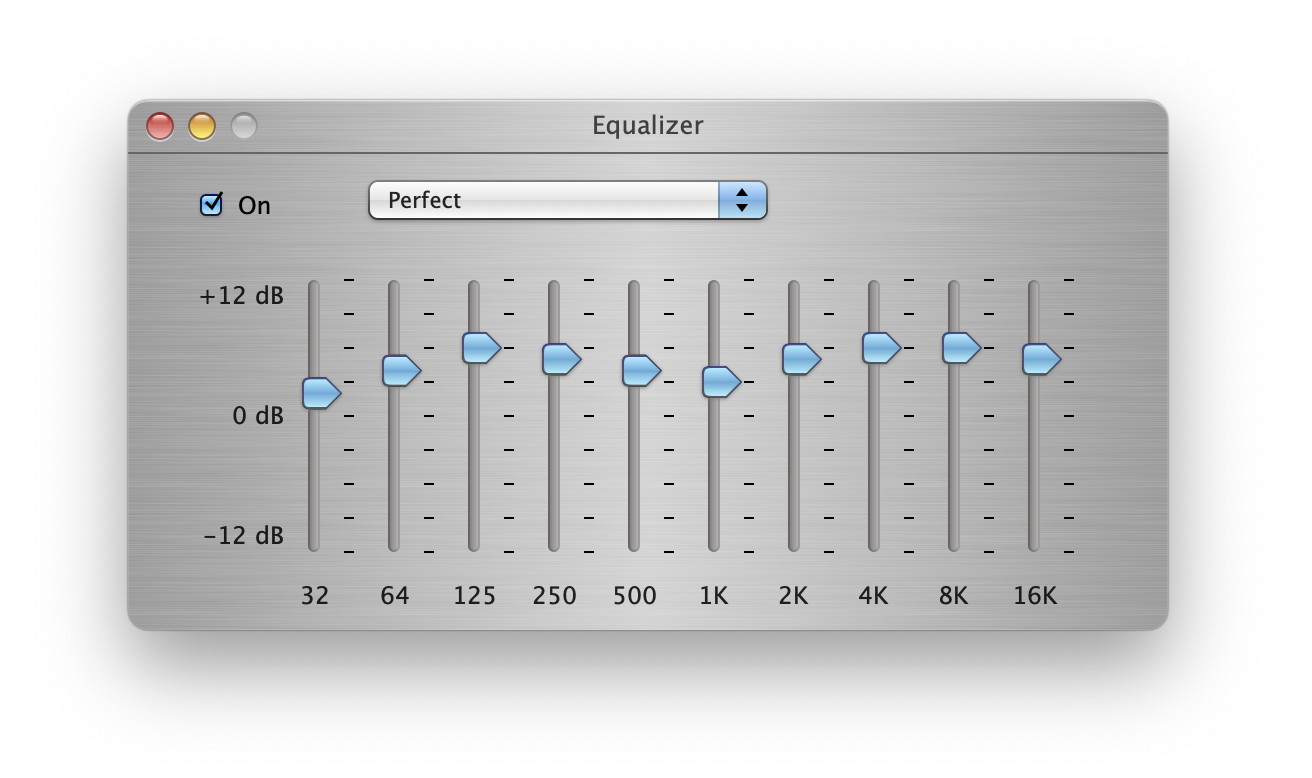Screen dimensions: 1312x778
Task: Click the Equalizer title bar text
Action: click(648, 126)
